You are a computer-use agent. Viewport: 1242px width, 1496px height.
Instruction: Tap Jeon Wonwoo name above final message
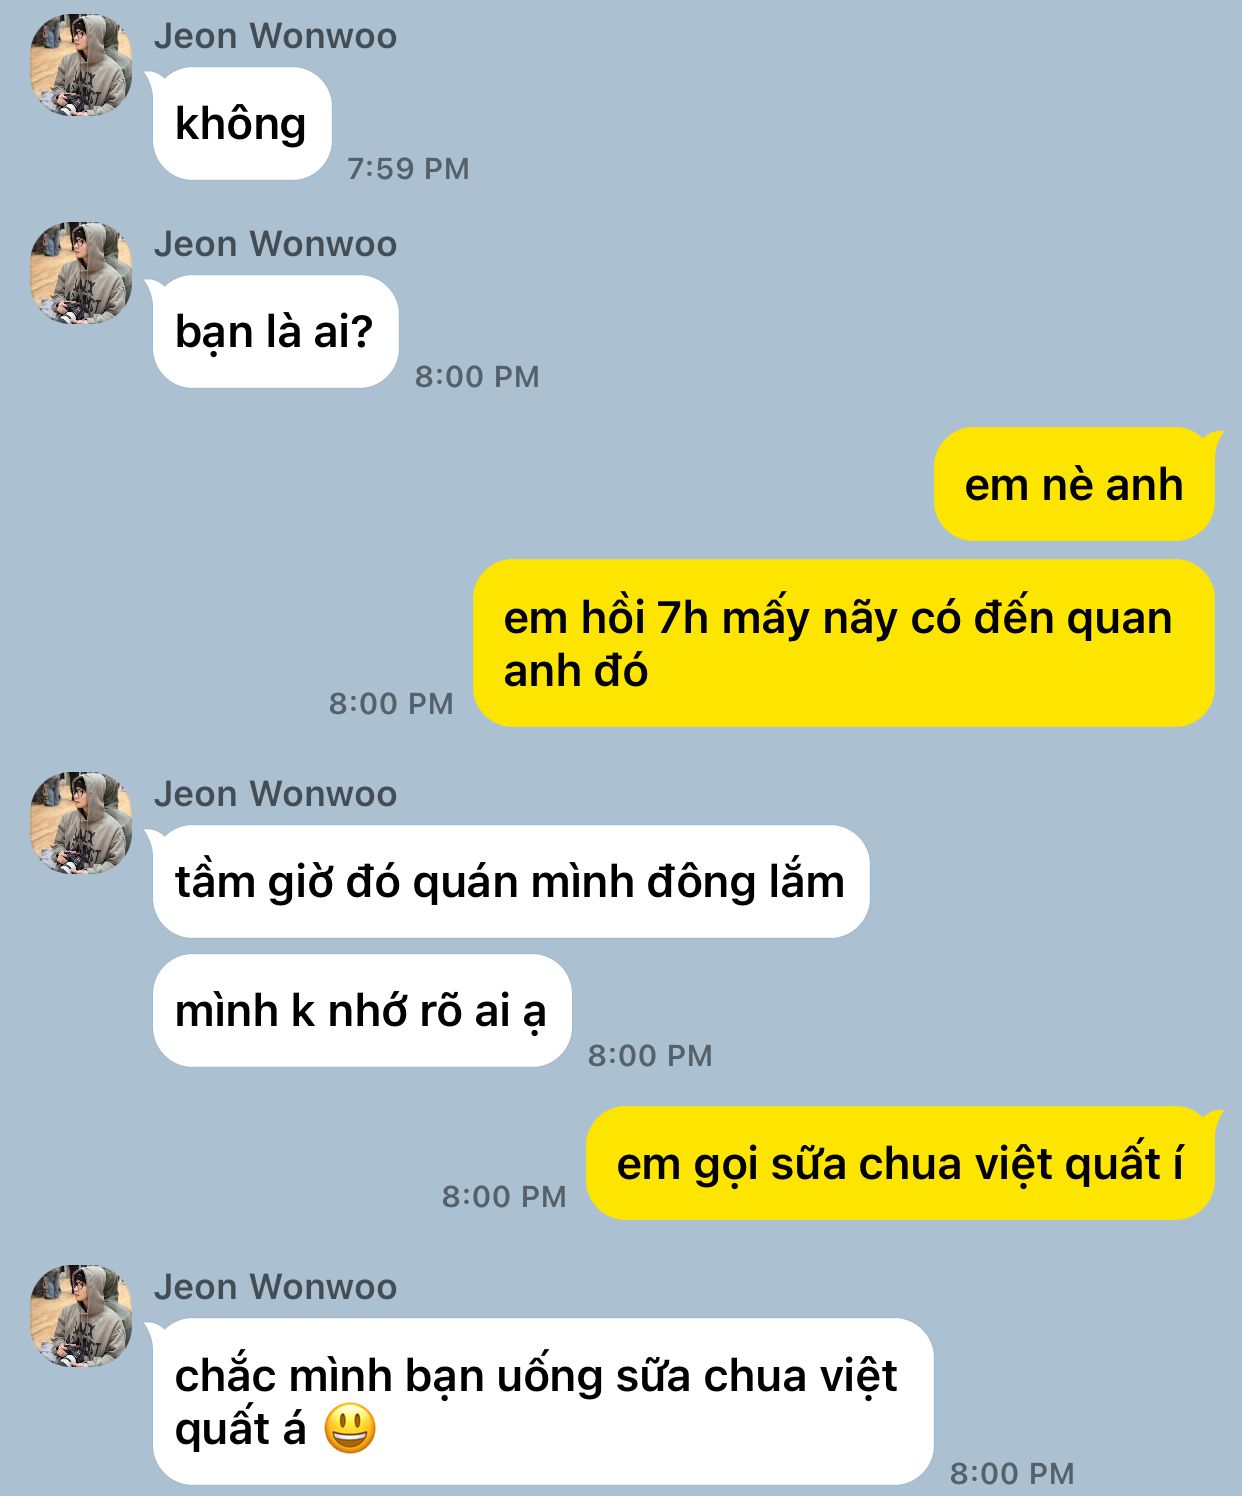pyautogui.click(x=275, y=1288)
